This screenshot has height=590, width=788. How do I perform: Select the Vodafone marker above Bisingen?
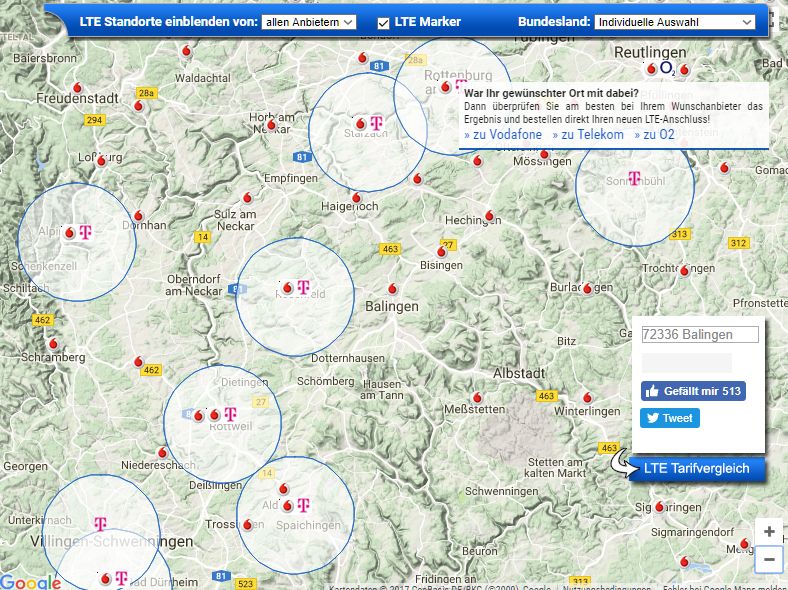[442, 251]
